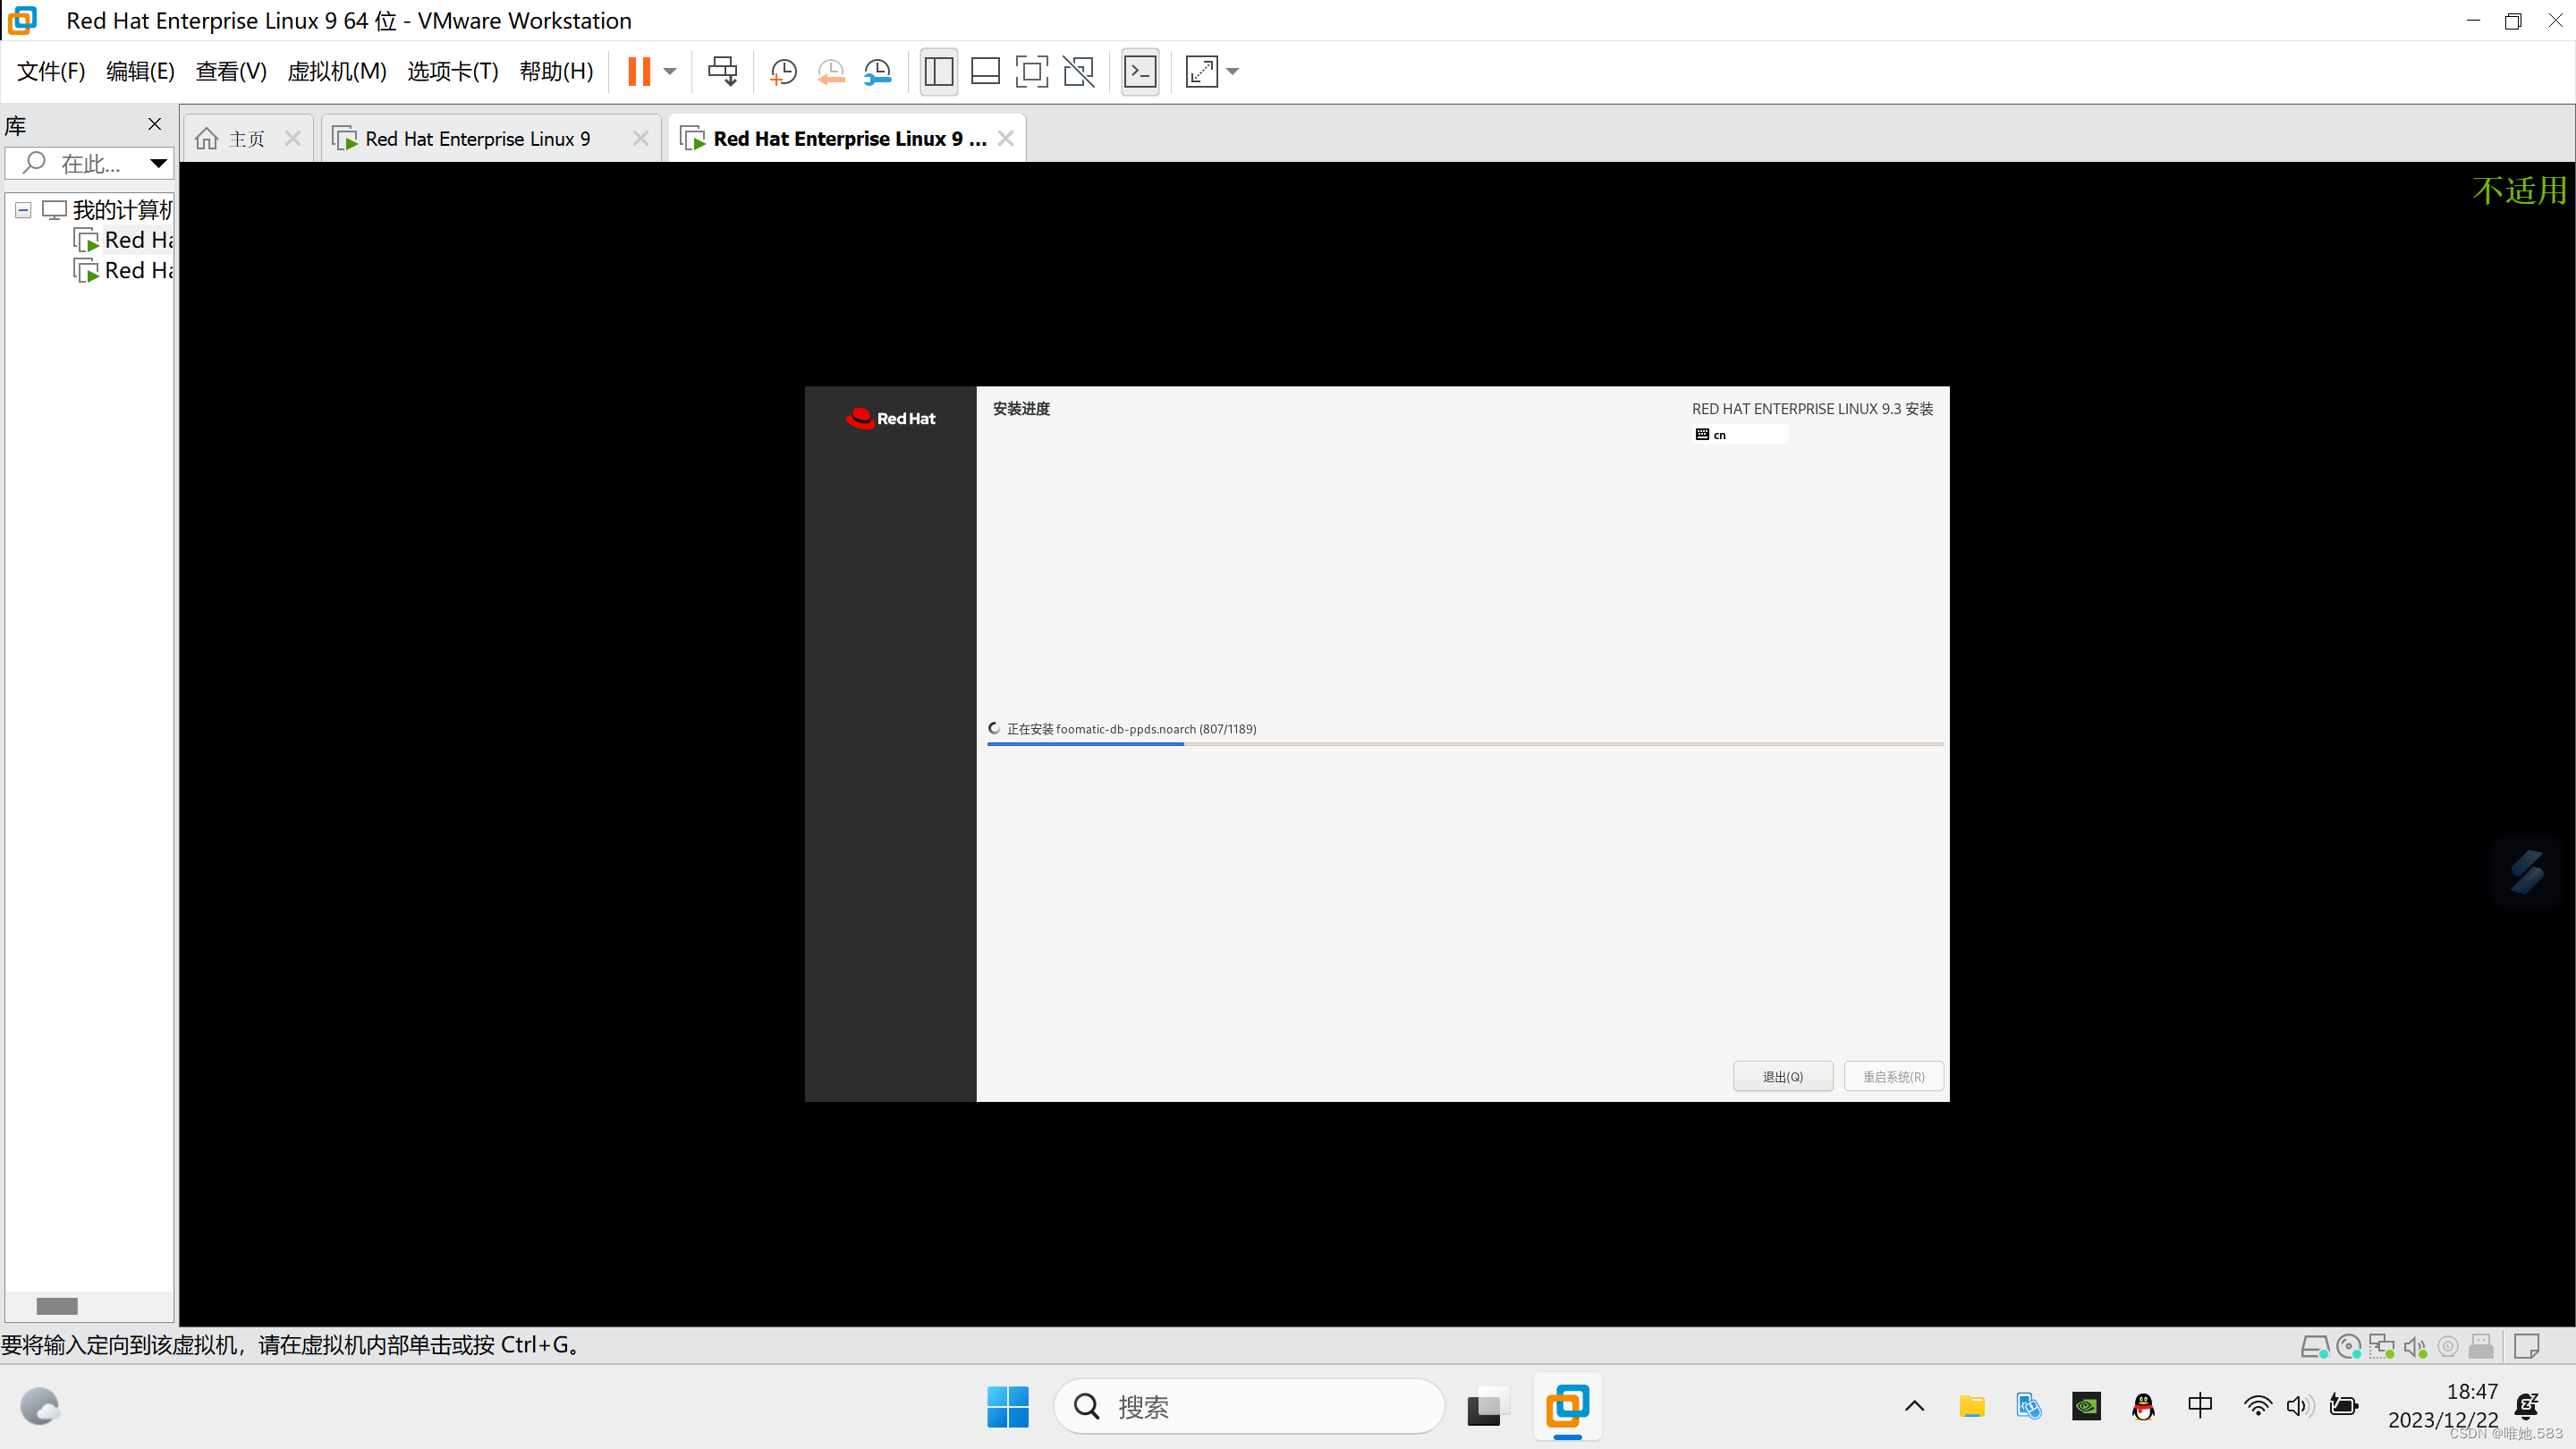The width and height of the screenshot is (2576, 1449).
Task: Click the library search input field
Action: click(90, 163)
